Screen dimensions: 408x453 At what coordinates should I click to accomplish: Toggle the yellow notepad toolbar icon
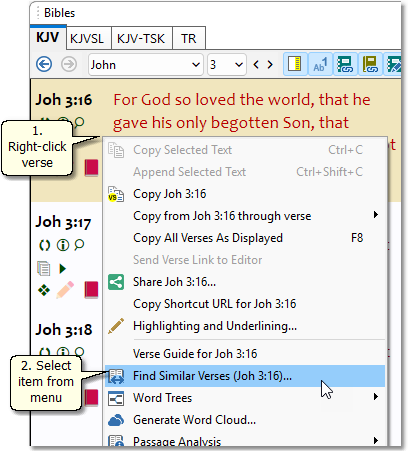(x=295, y=64)
